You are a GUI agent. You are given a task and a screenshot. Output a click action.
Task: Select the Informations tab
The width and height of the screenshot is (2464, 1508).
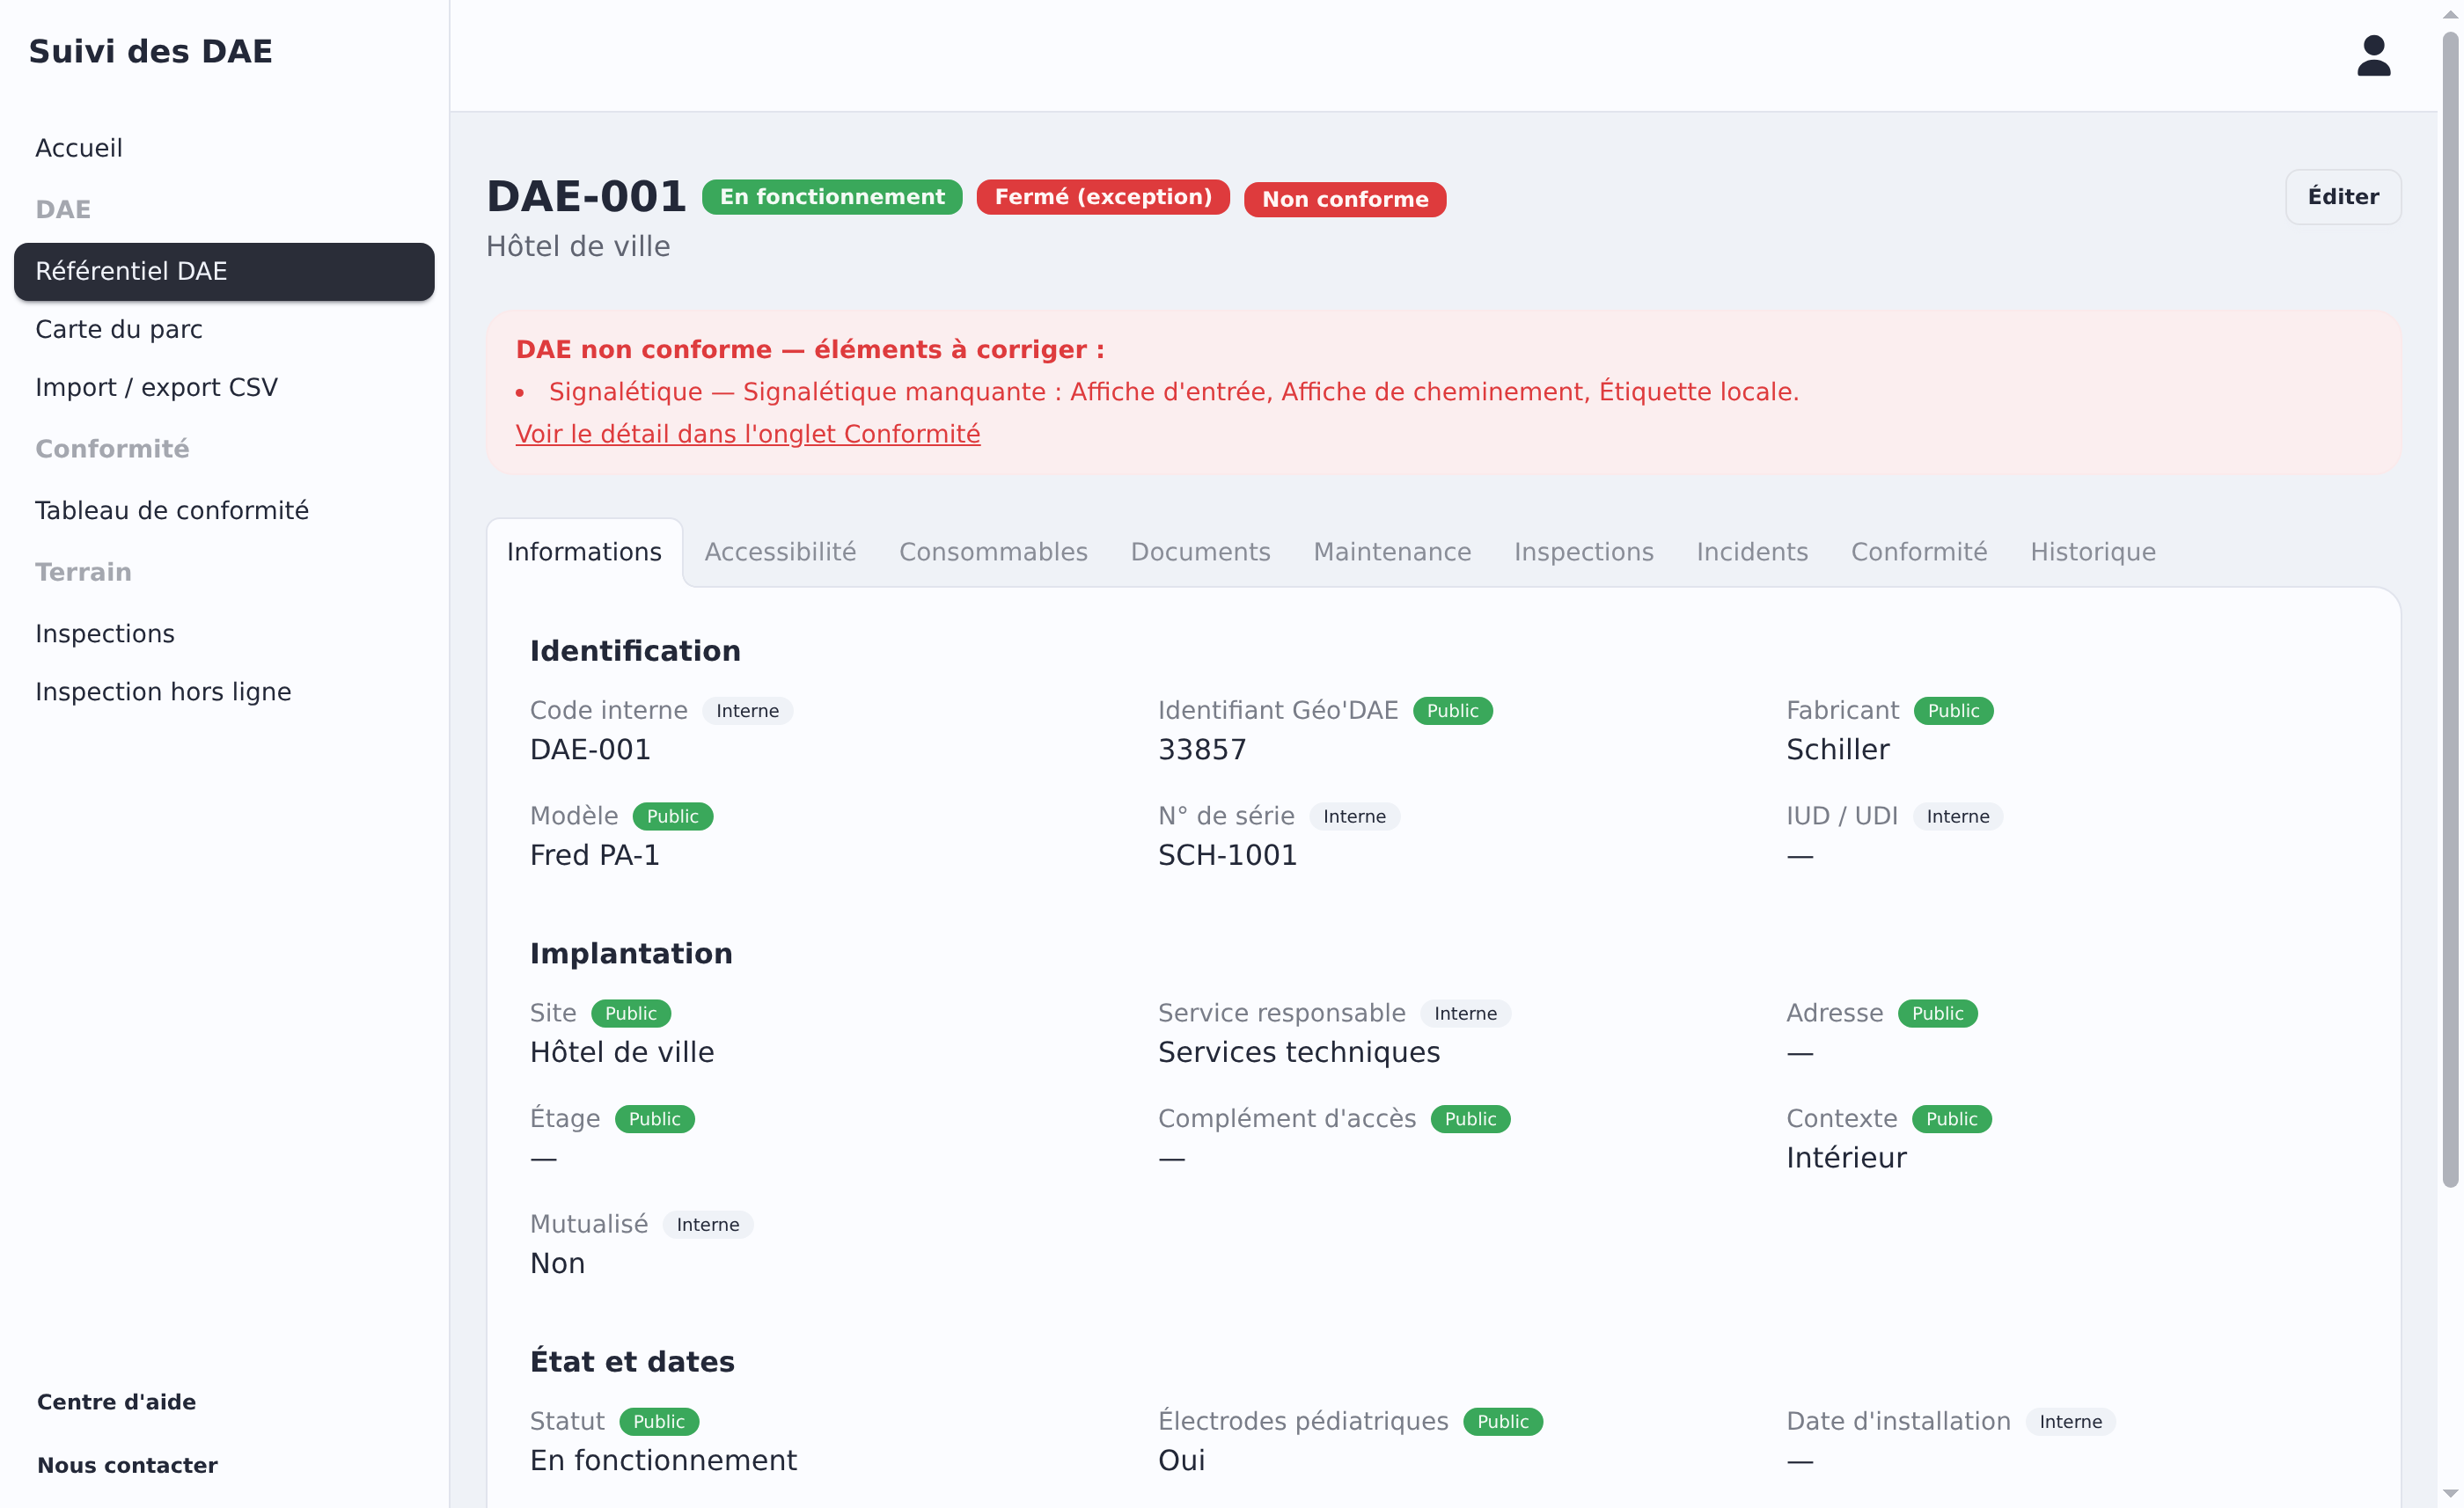point(584,552)
